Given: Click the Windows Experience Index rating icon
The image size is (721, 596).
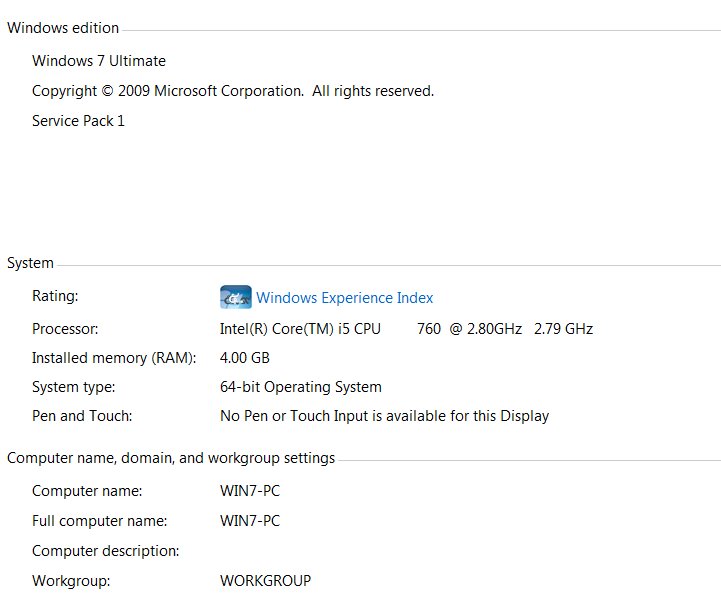Looking at the screenshot, I should coord(235,297).
